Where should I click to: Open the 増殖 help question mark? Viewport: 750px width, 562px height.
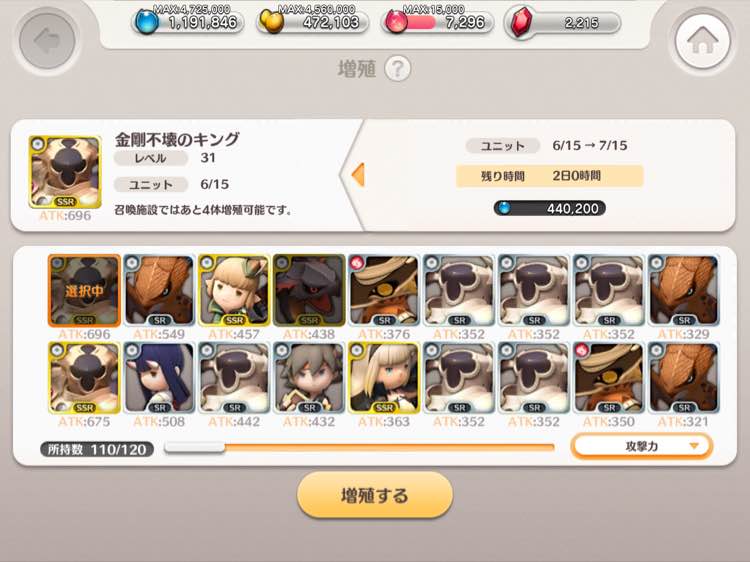click(x=397, y=69)
